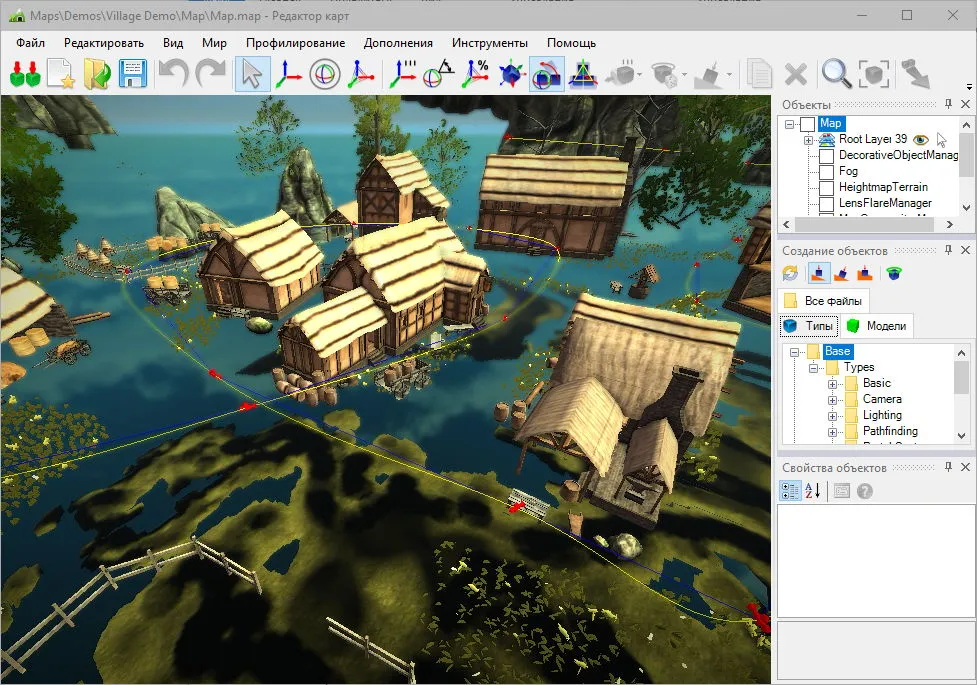Viewport: 977px width, 685px height.
Task: Expand the Root Layer 39 node
Action: pos(808,140)
